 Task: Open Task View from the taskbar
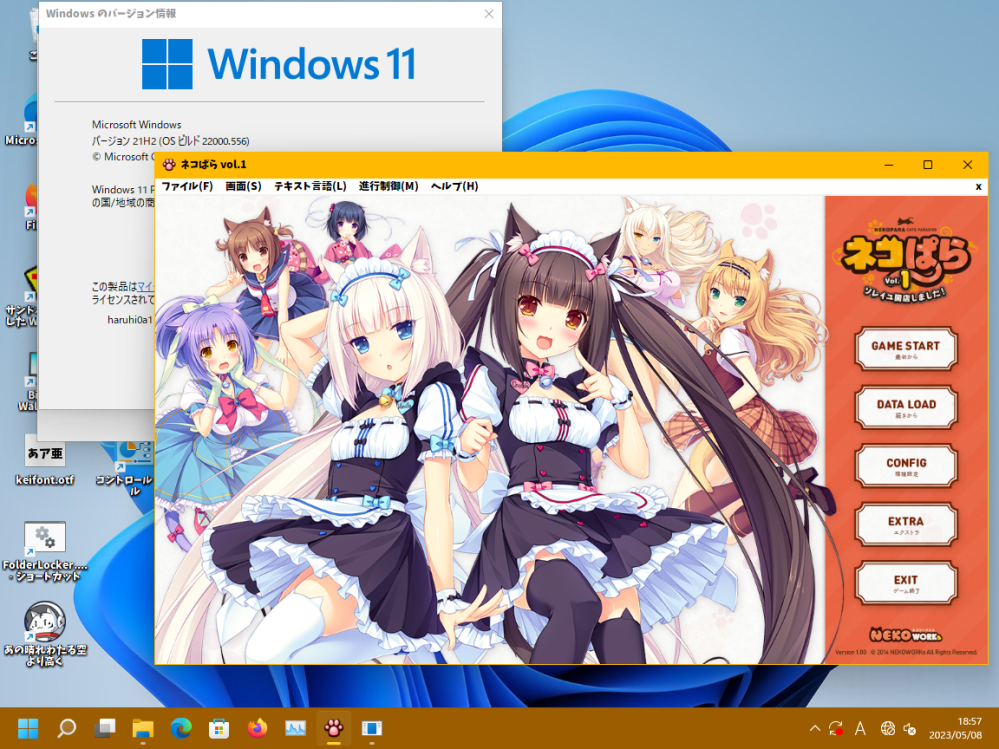(104, 728)
